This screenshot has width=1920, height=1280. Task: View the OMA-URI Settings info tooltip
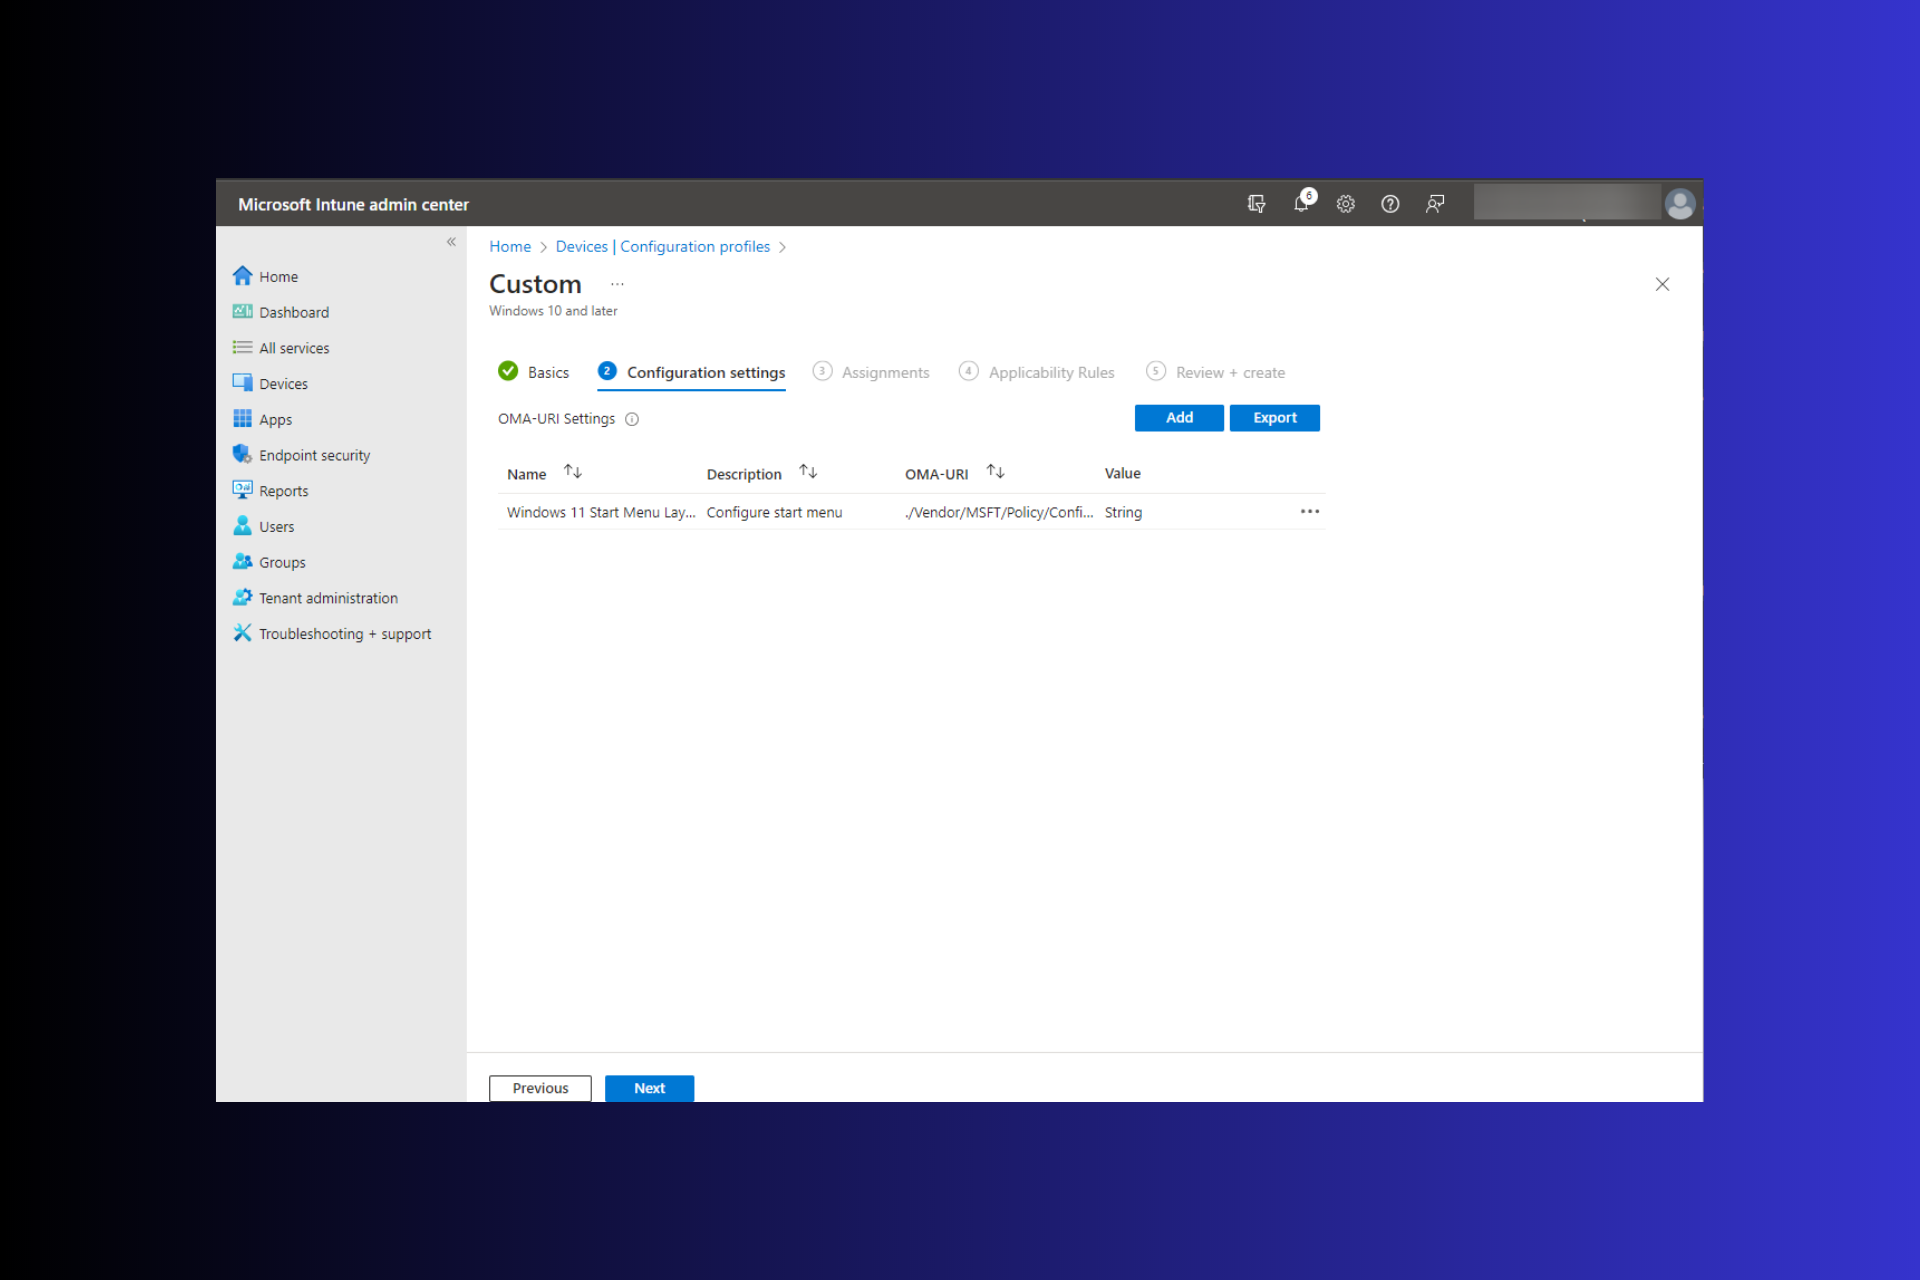632,419
